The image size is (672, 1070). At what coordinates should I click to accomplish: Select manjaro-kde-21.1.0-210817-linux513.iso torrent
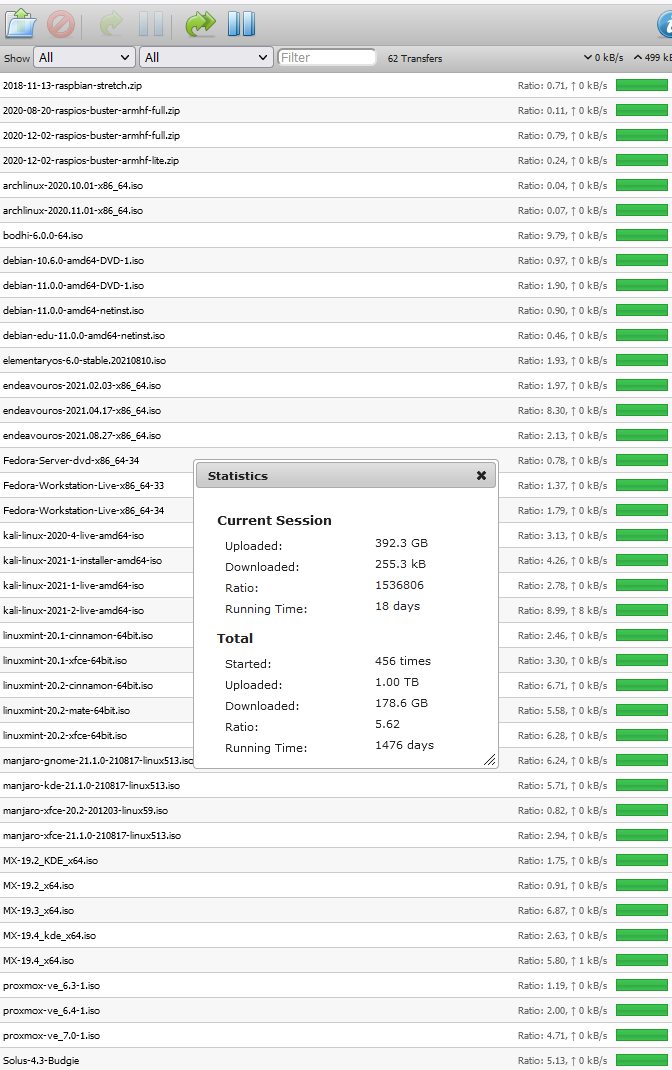tap(336, 786)
